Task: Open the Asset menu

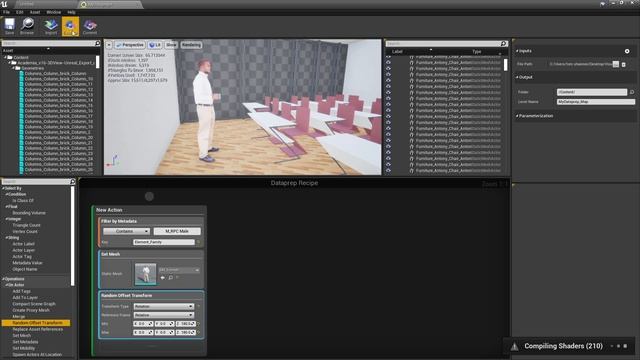Action: click(x=35, y=12)
